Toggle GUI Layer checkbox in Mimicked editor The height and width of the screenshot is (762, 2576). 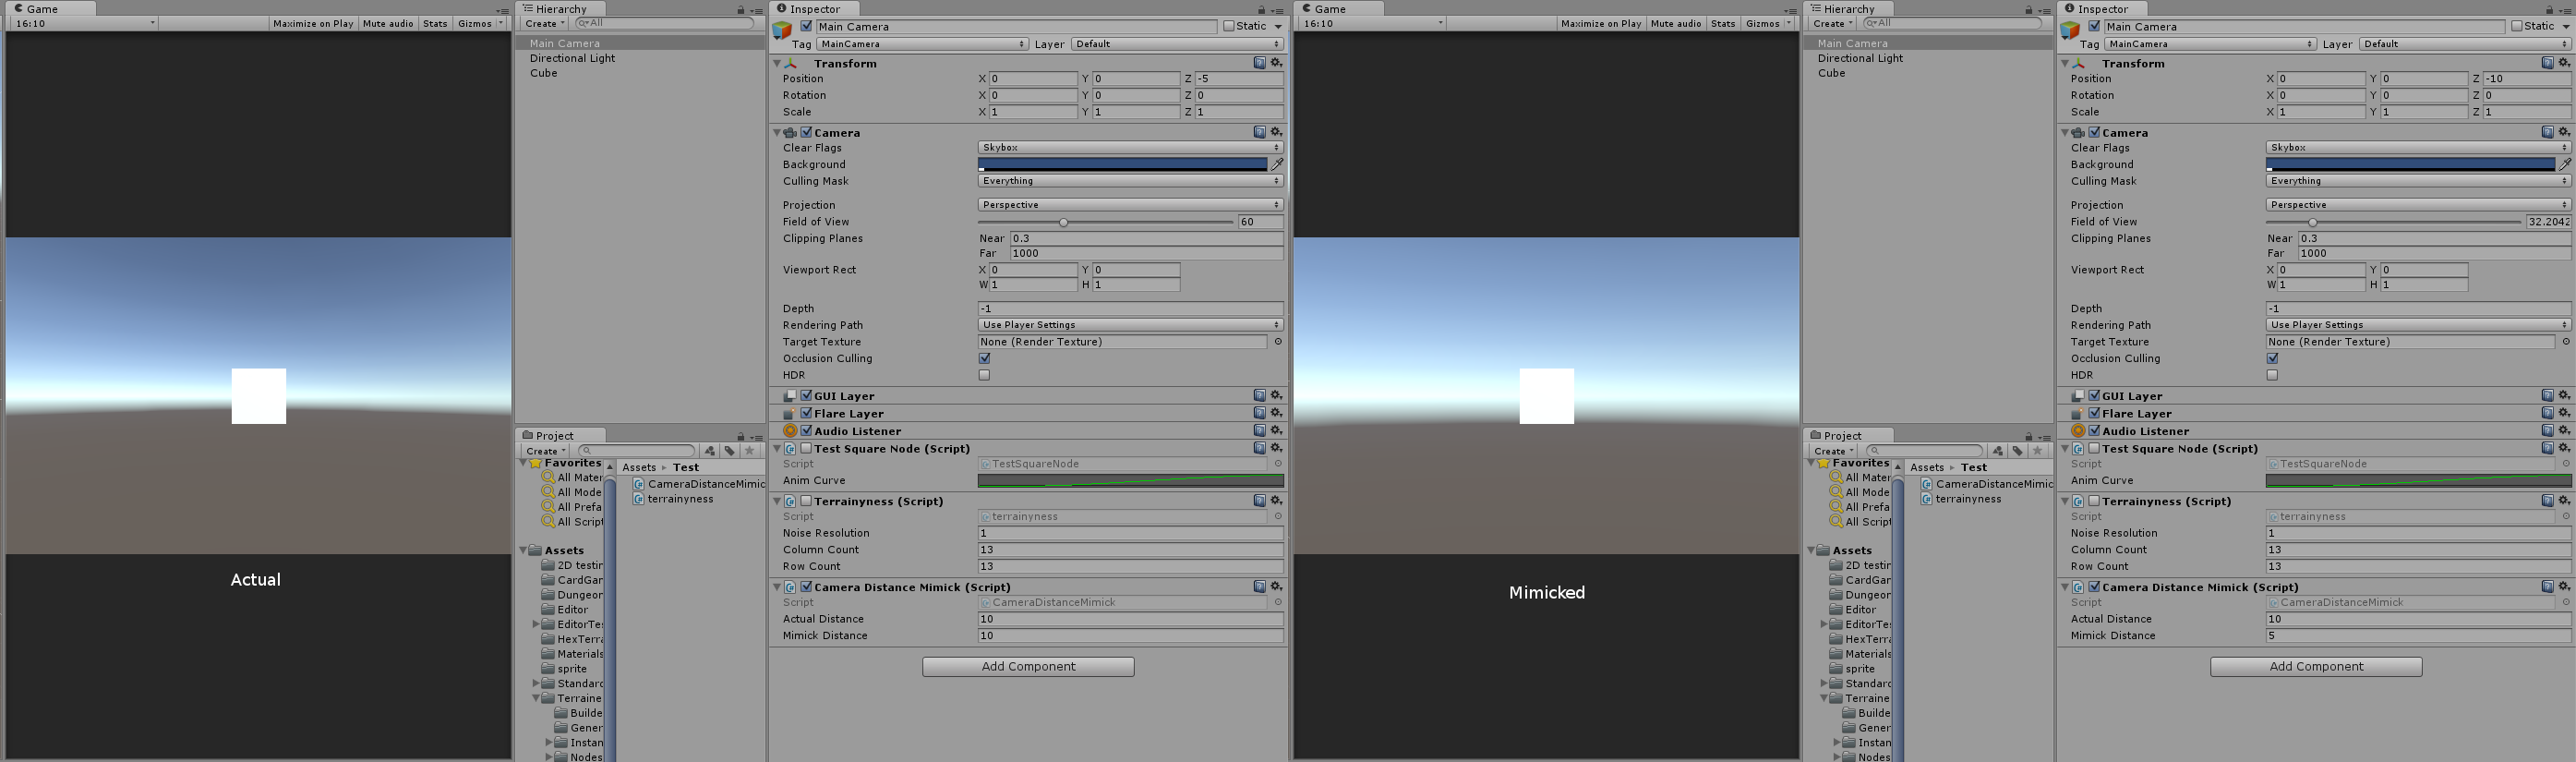(x=2095, y=396)
